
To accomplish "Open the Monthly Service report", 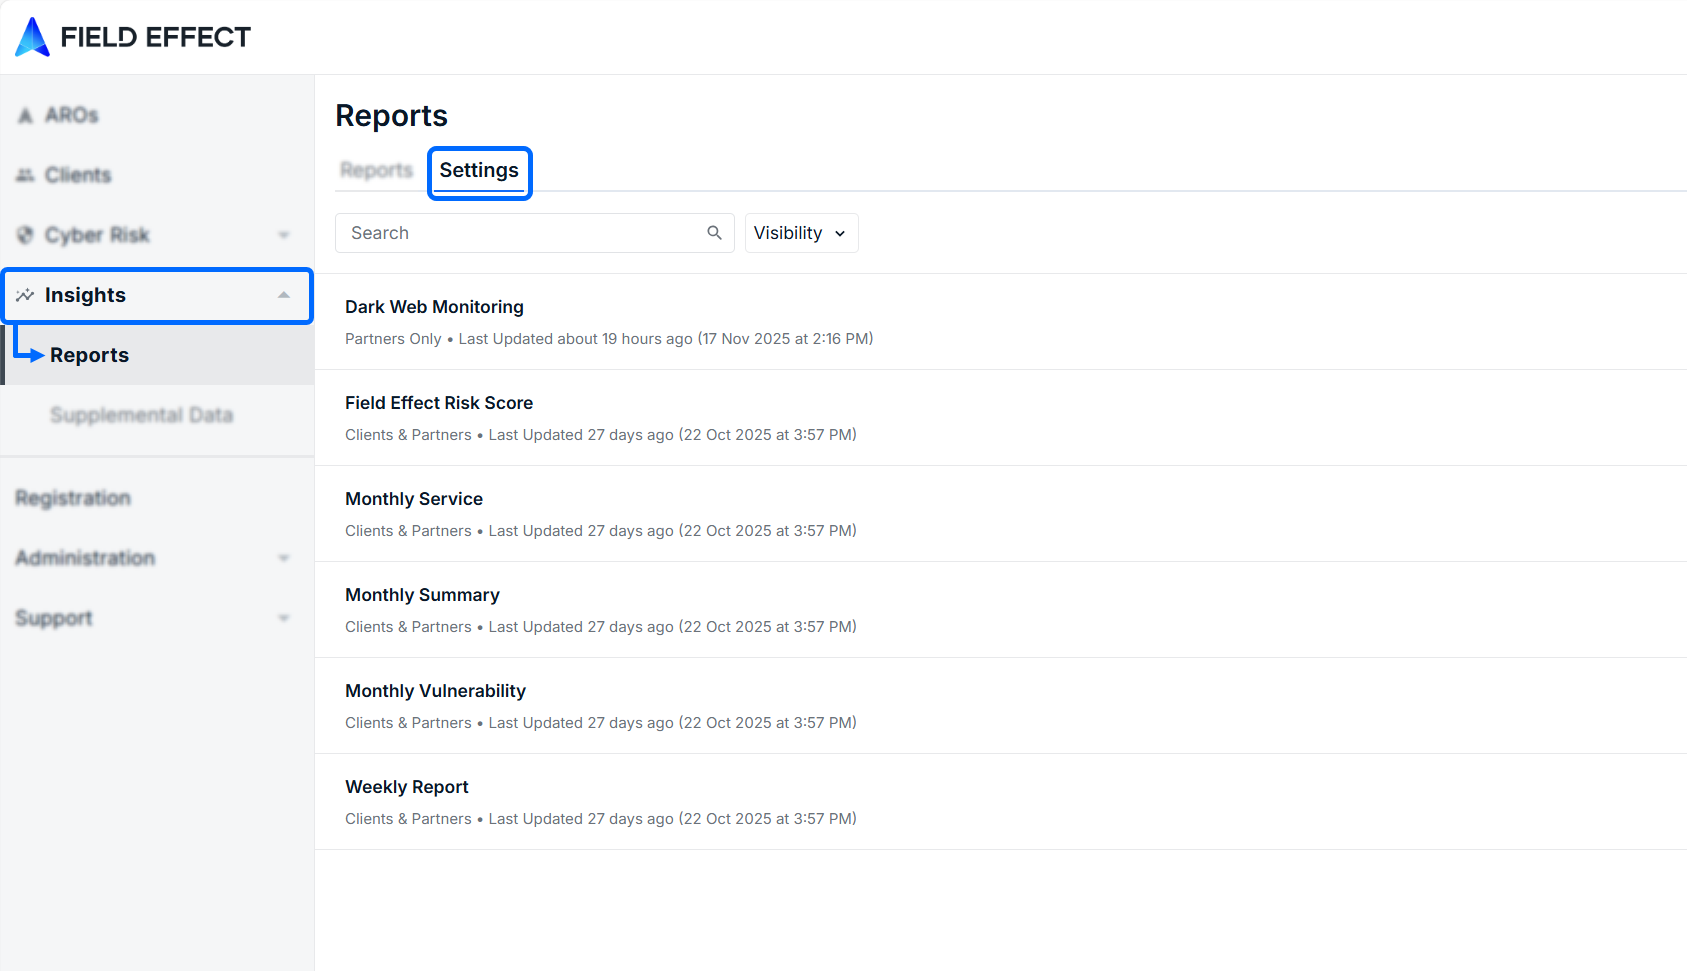I will click(x=1001, y=514).
